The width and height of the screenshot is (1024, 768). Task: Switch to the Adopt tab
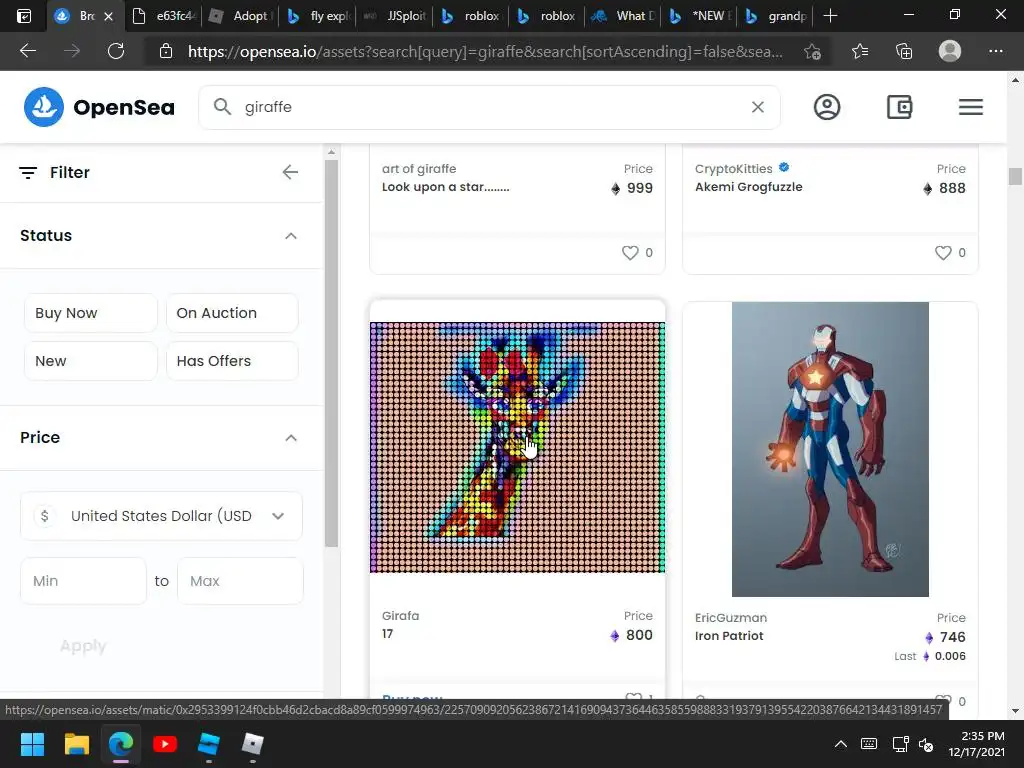240,16
